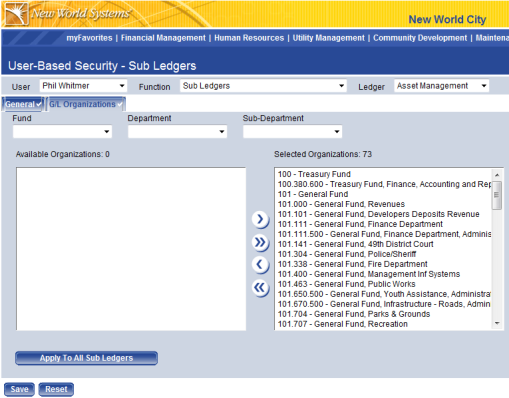Open the Financial Management menu
The width and height of the screenshot is (509, 398).
click(163, 38)
